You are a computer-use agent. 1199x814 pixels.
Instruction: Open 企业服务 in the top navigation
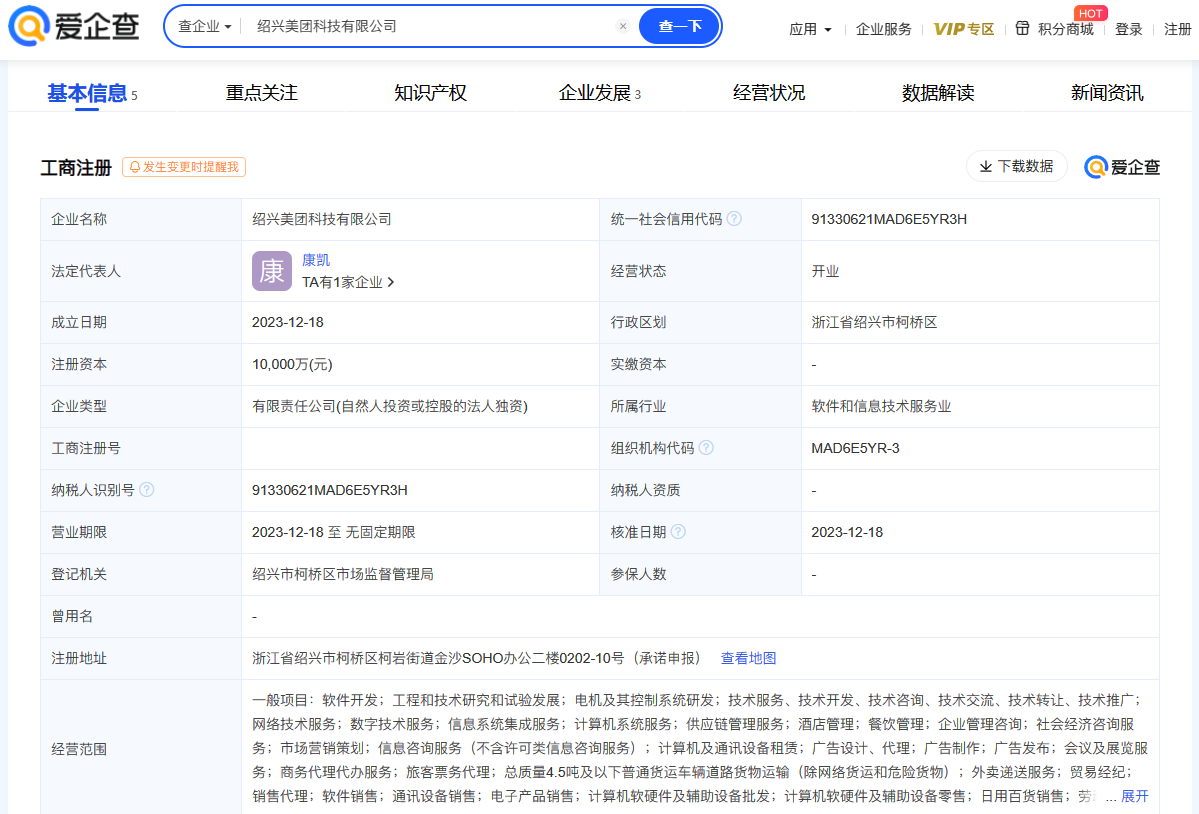(x=883, y=29)
